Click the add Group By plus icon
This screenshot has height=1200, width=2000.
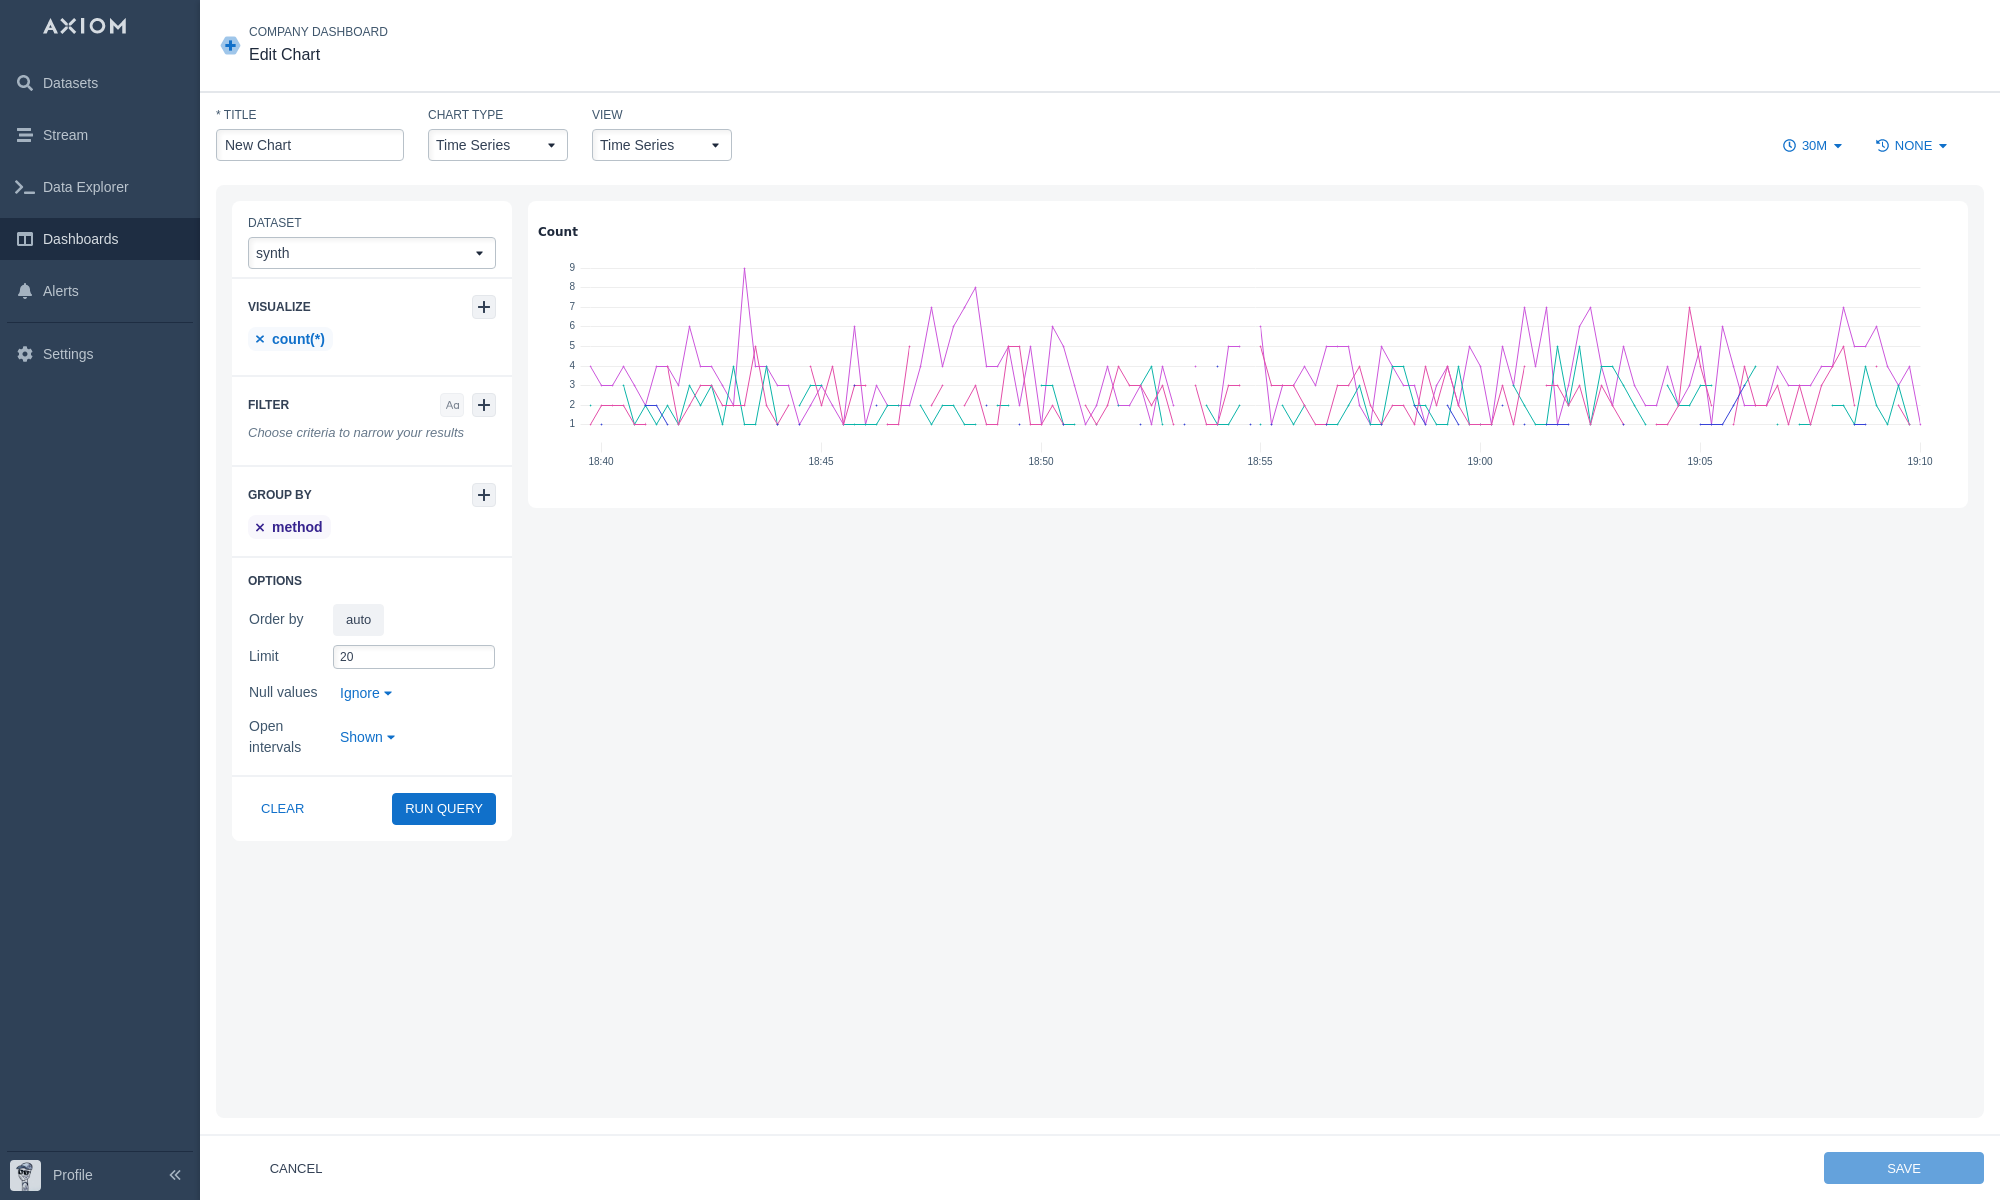coord(484,495)
